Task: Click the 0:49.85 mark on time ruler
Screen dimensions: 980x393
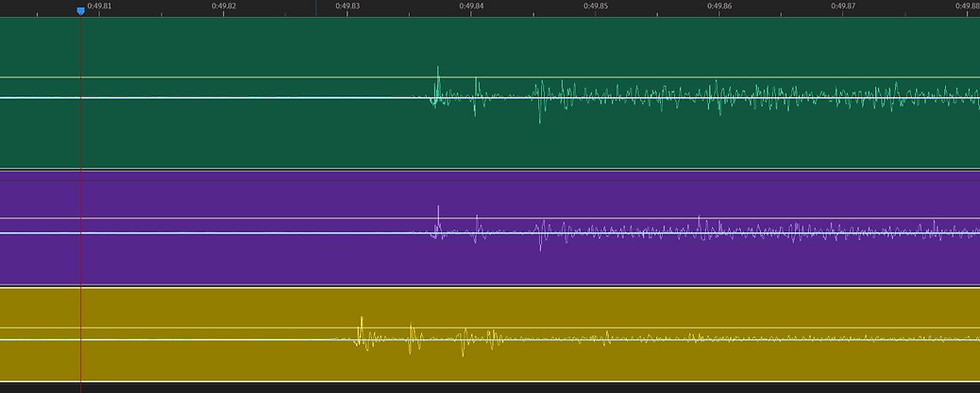Action: coord(596,6)
